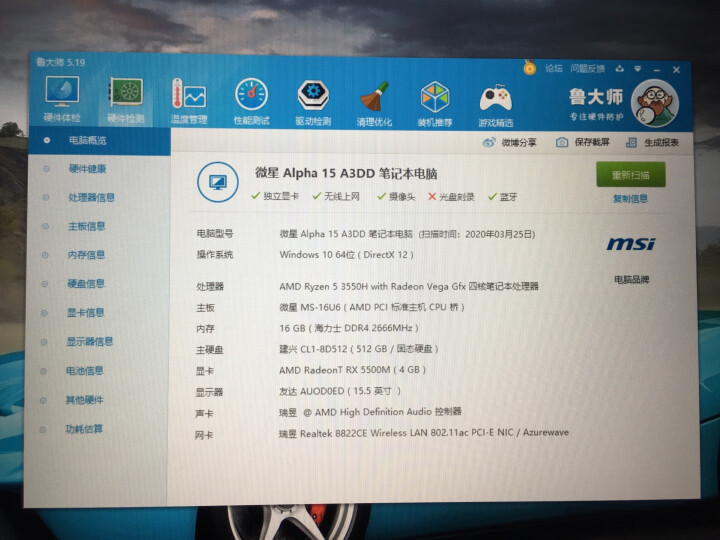Click 保存截屏 save screenshot
720x540 pixels.
point(583,142)
